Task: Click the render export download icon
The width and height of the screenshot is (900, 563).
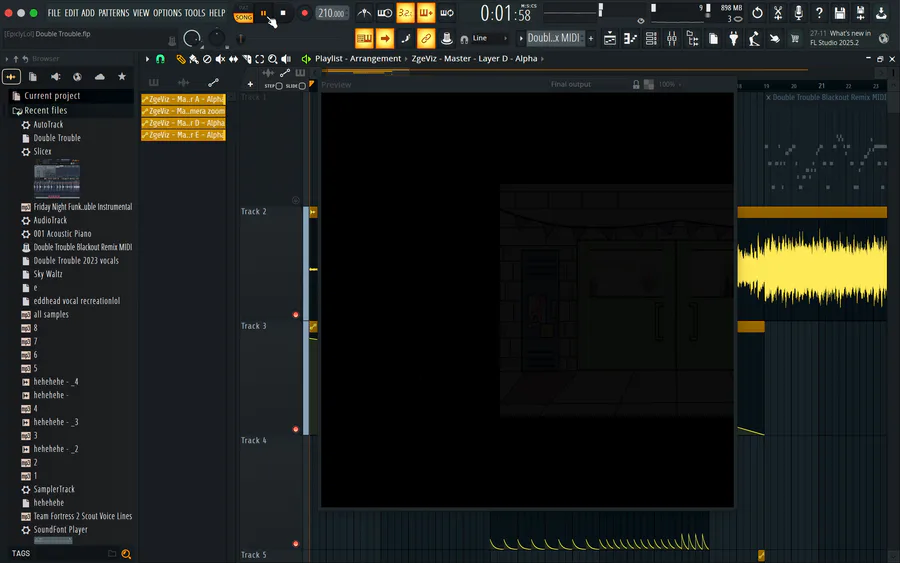Action: click(881, 13)
